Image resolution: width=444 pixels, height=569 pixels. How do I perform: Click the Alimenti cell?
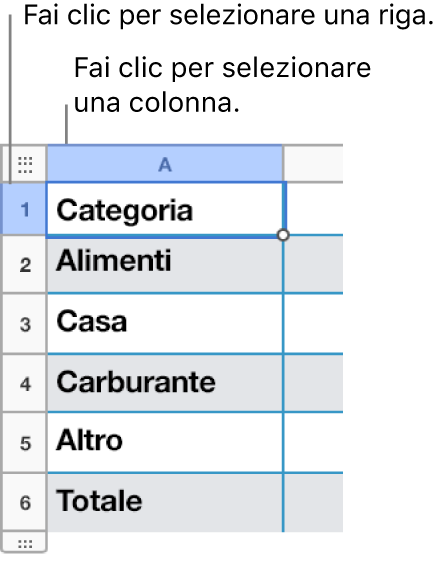click(165, 265)
